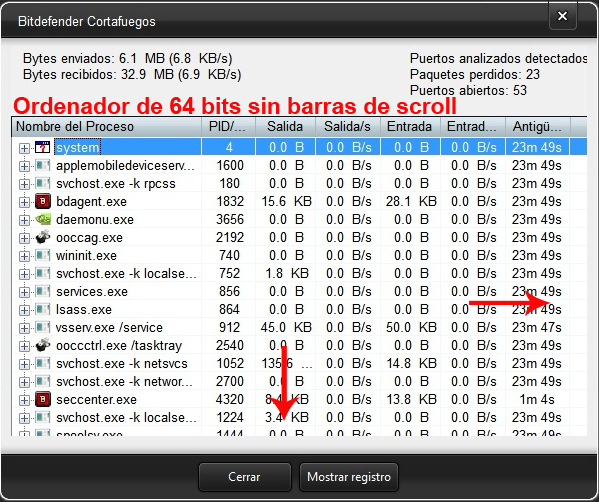
Task: Click the system process icon
Action: click(42, 147)
